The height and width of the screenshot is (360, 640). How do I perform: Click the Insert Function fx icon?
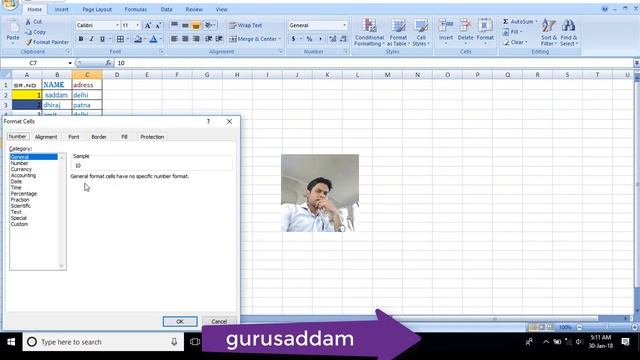tap(108, 63)
